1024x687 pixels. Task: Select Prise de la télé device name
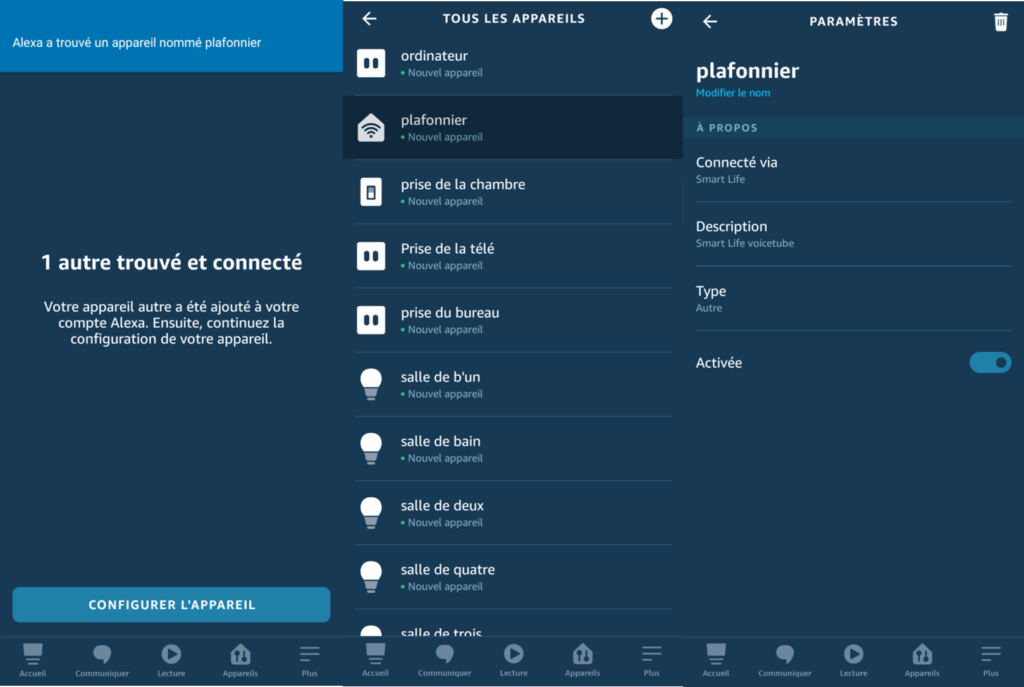(447, 249)
